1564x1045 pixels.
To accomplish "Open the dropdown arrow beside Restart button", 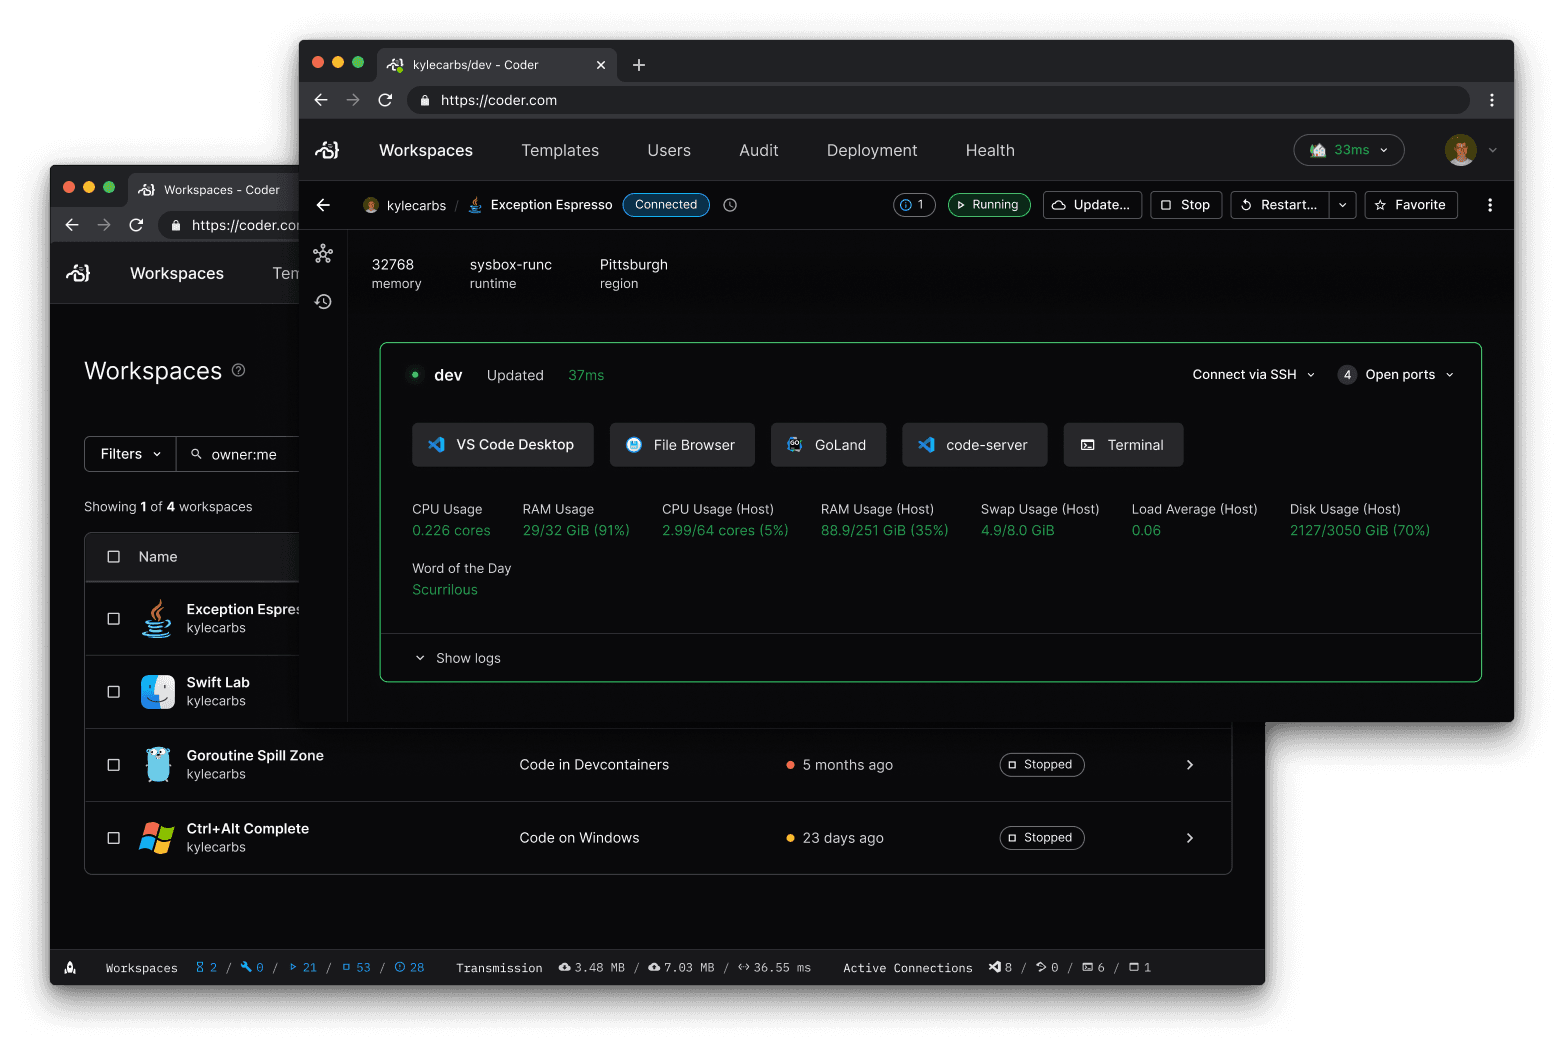I will (x=1343, y=205).
